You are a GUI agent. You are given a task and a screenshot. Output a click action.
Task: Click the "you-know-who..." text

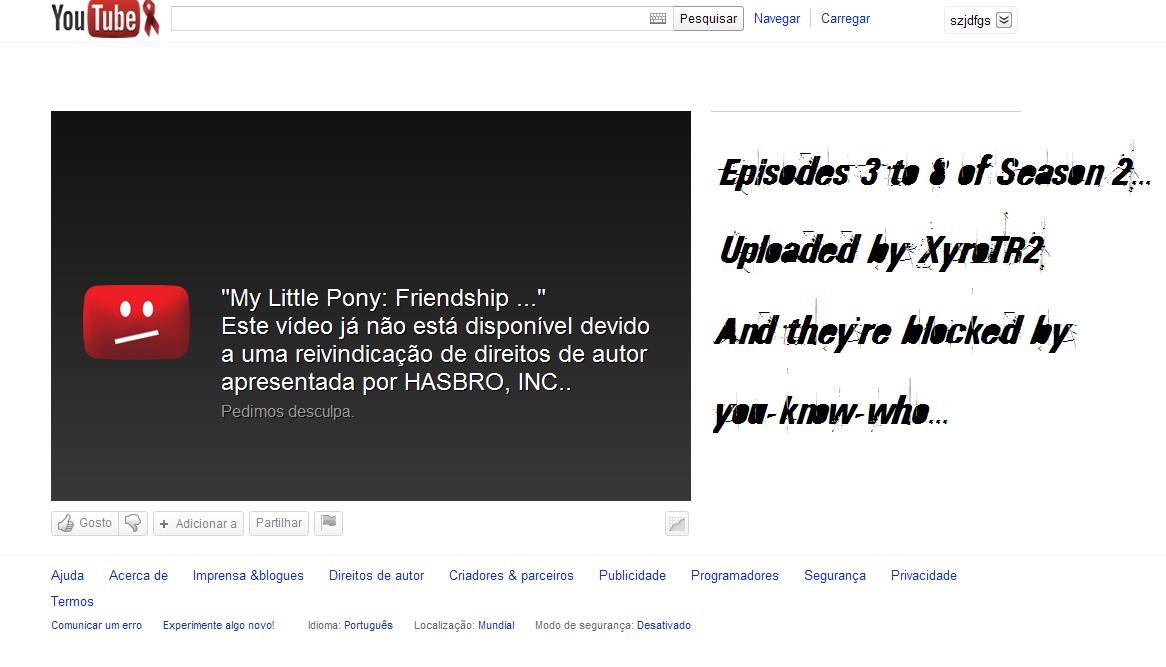pyautogui.click(x=831, y=411)
